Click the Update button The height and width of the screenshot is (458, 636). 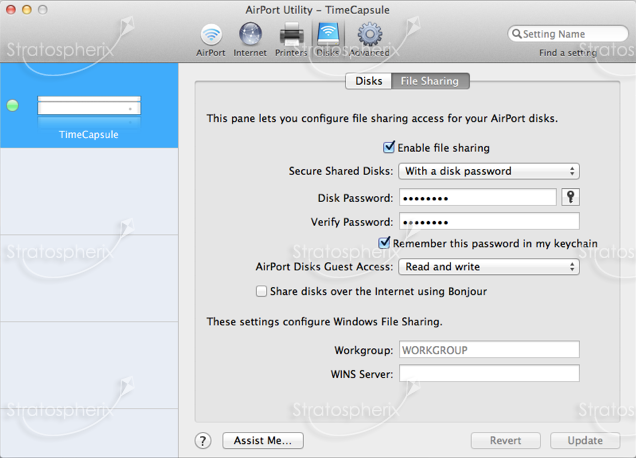[x=585, y=441]
